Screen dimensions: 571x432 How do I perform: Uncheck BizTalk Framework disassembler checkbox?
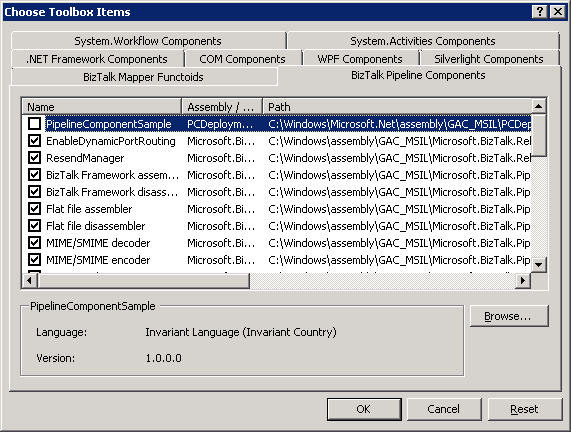point(35,192)
